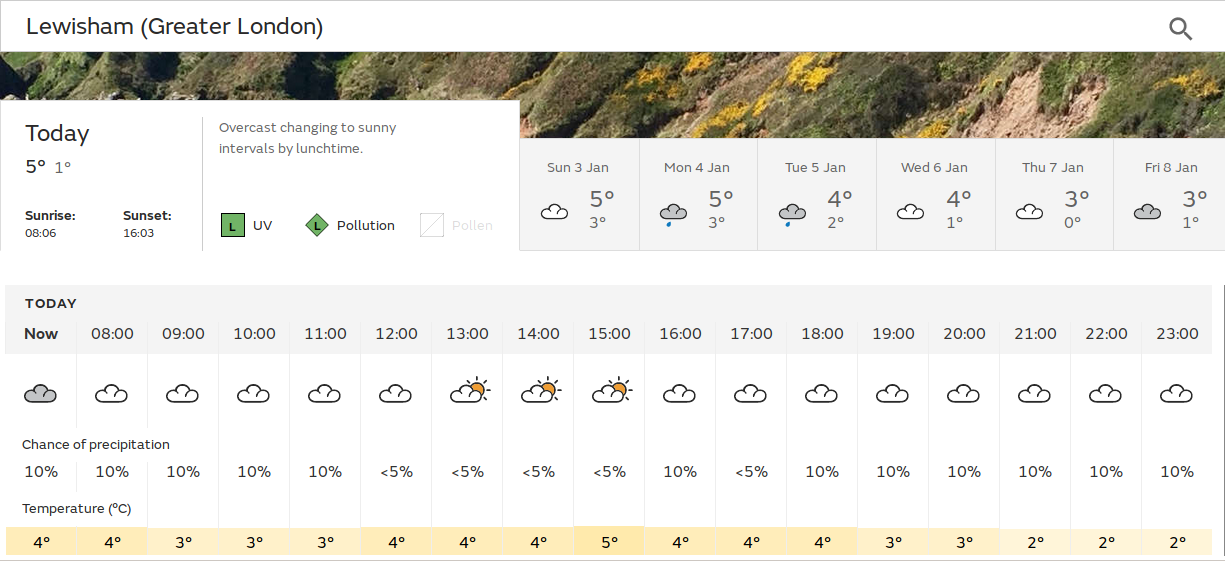Screen dimensions: 1225x561
Task: Click the 2° temperature cell at 23:00
Action: click(x=1177, y=542)
